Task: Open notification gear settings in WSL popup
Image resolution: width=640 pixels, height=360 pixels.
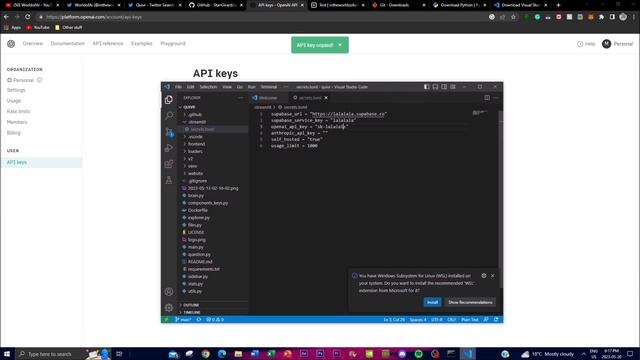Action: [x=484, y=276]
